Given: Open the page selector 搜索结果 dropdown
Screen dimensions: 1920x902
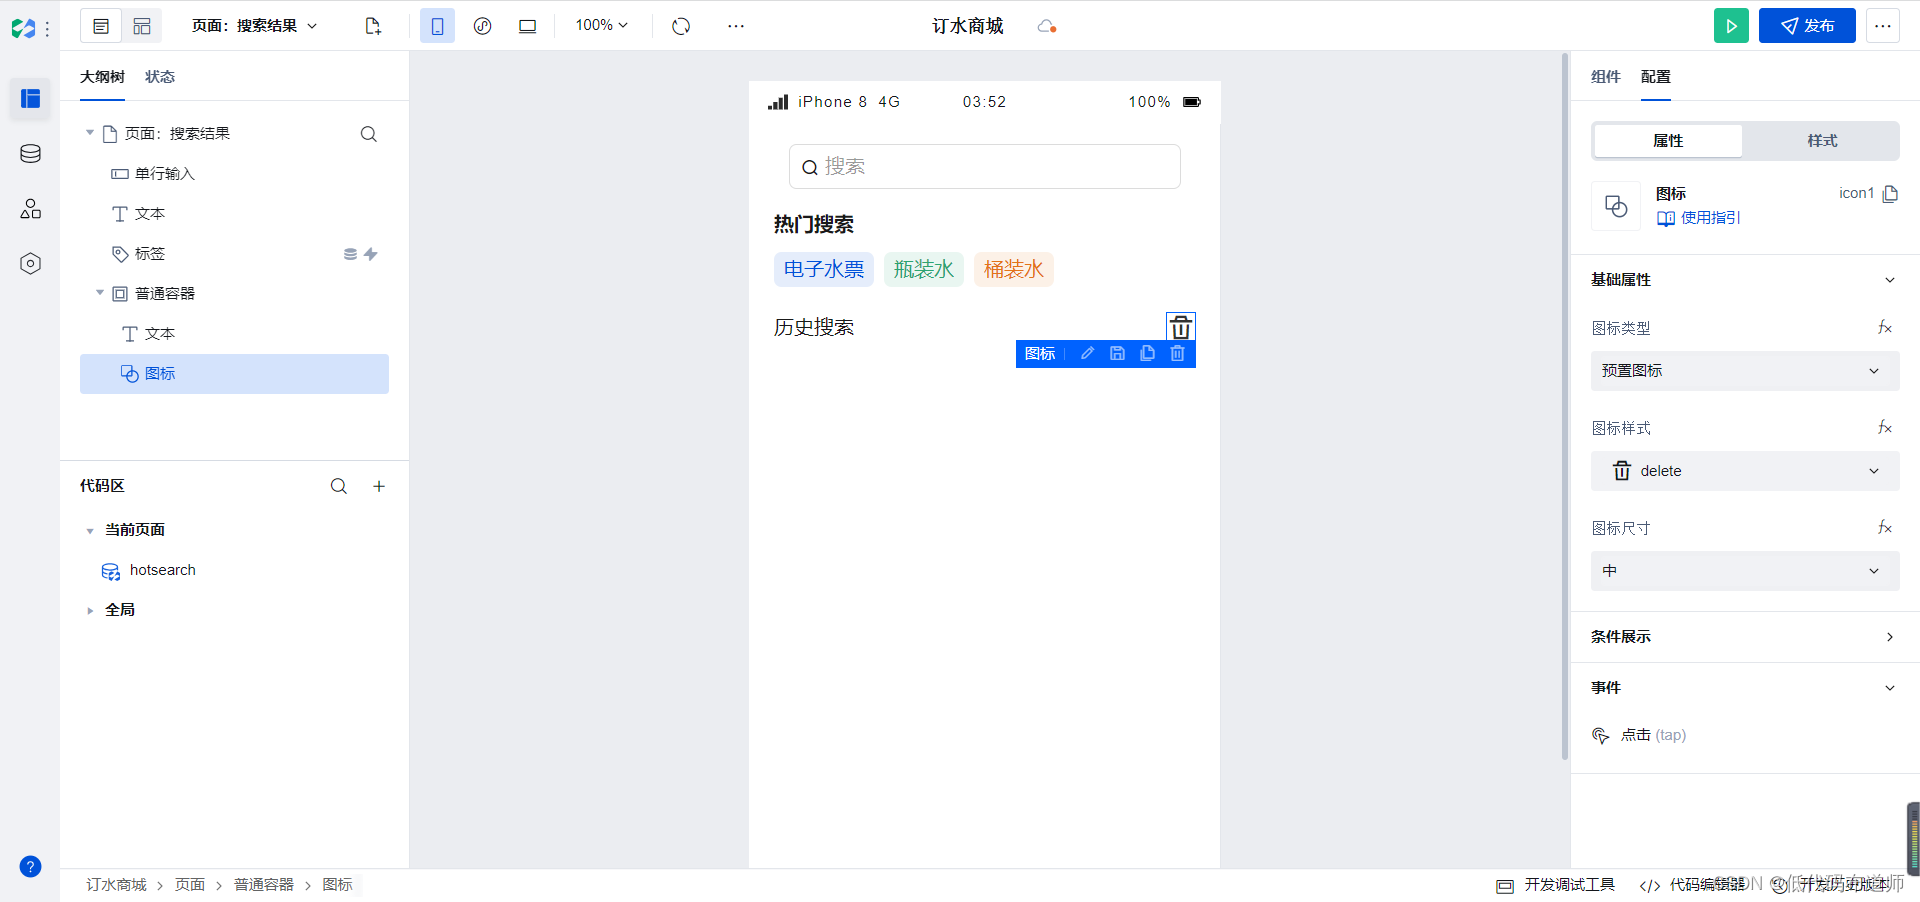Looking at the screenshot, I should (254, 26).
